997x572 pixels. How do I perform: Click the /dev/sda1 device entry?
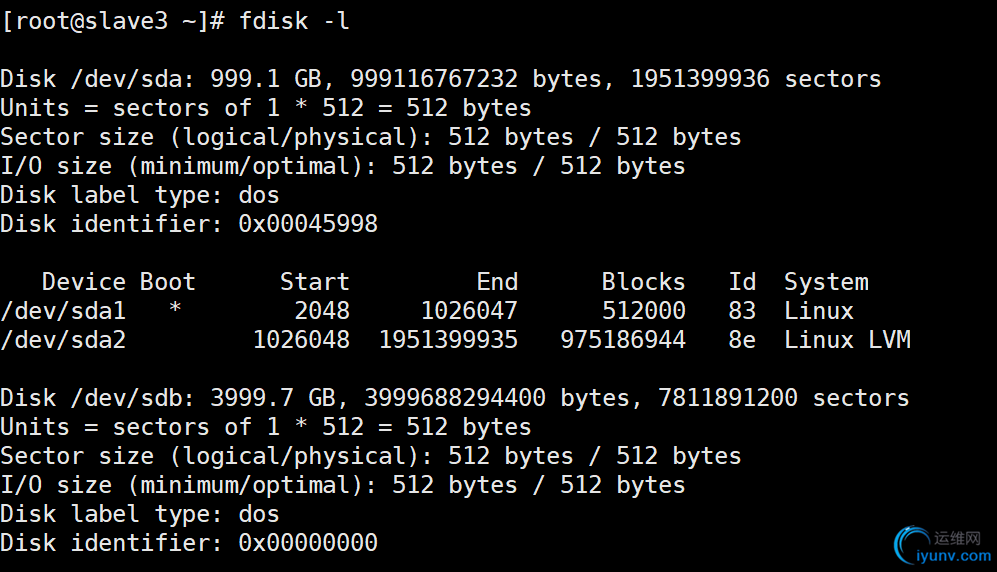click(63, 311)
